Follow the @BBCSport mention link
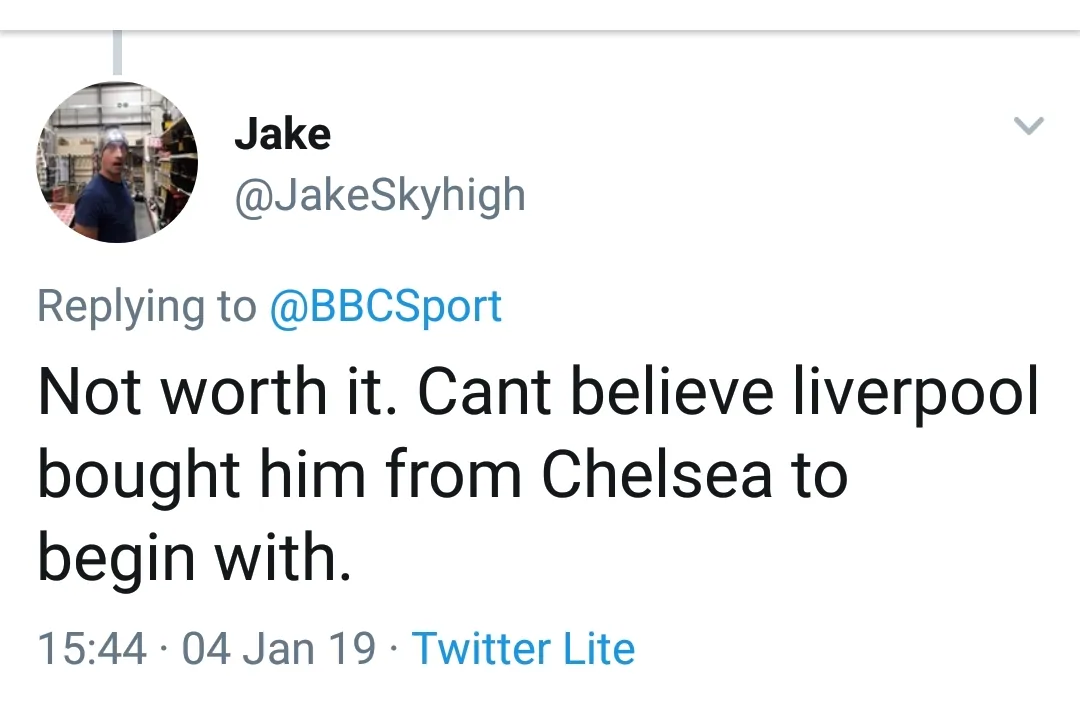The image size is (1080, 701). [x=385, y=306]
